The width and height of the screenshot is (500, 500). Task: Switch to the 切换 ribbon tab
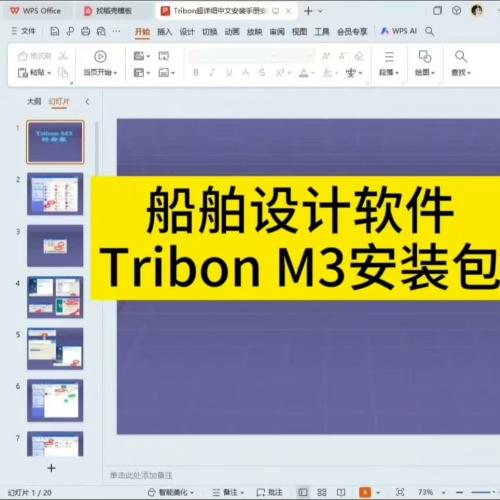(210, 32)
